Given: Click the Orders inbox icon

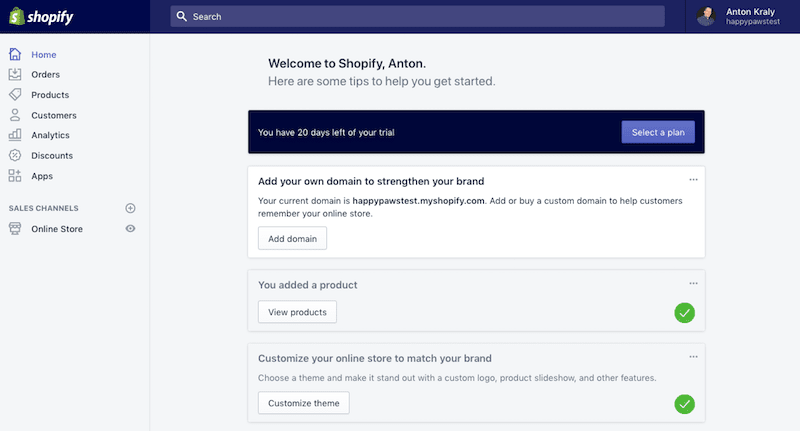Looking at the screenshot, I should click(15, 74).
